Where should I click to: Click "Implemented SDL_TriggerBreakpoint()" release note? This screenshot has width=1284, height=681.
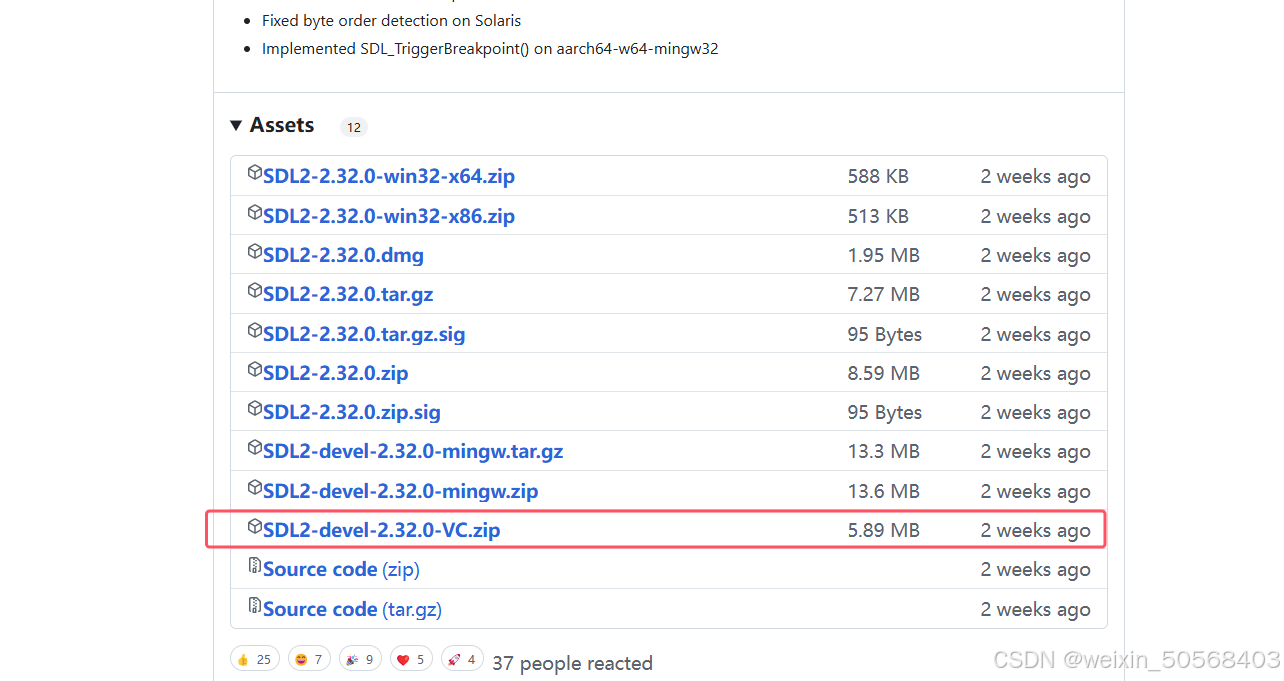(x=490, y=48)
